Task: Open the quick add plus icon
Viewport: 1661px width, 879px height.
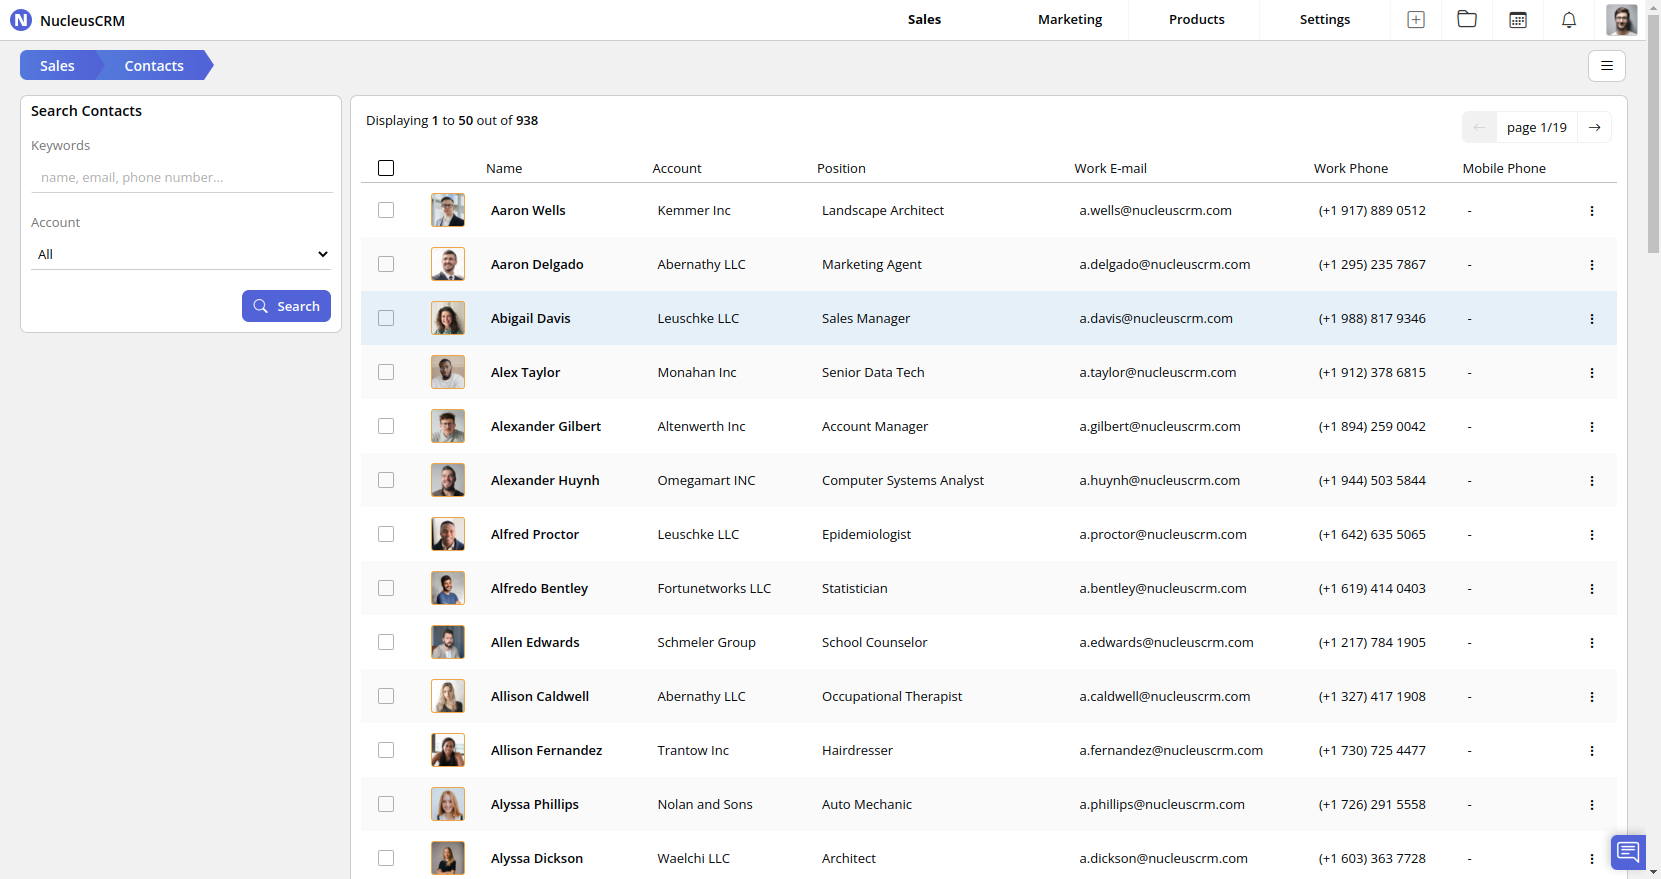Action: tap(1416, 20)
